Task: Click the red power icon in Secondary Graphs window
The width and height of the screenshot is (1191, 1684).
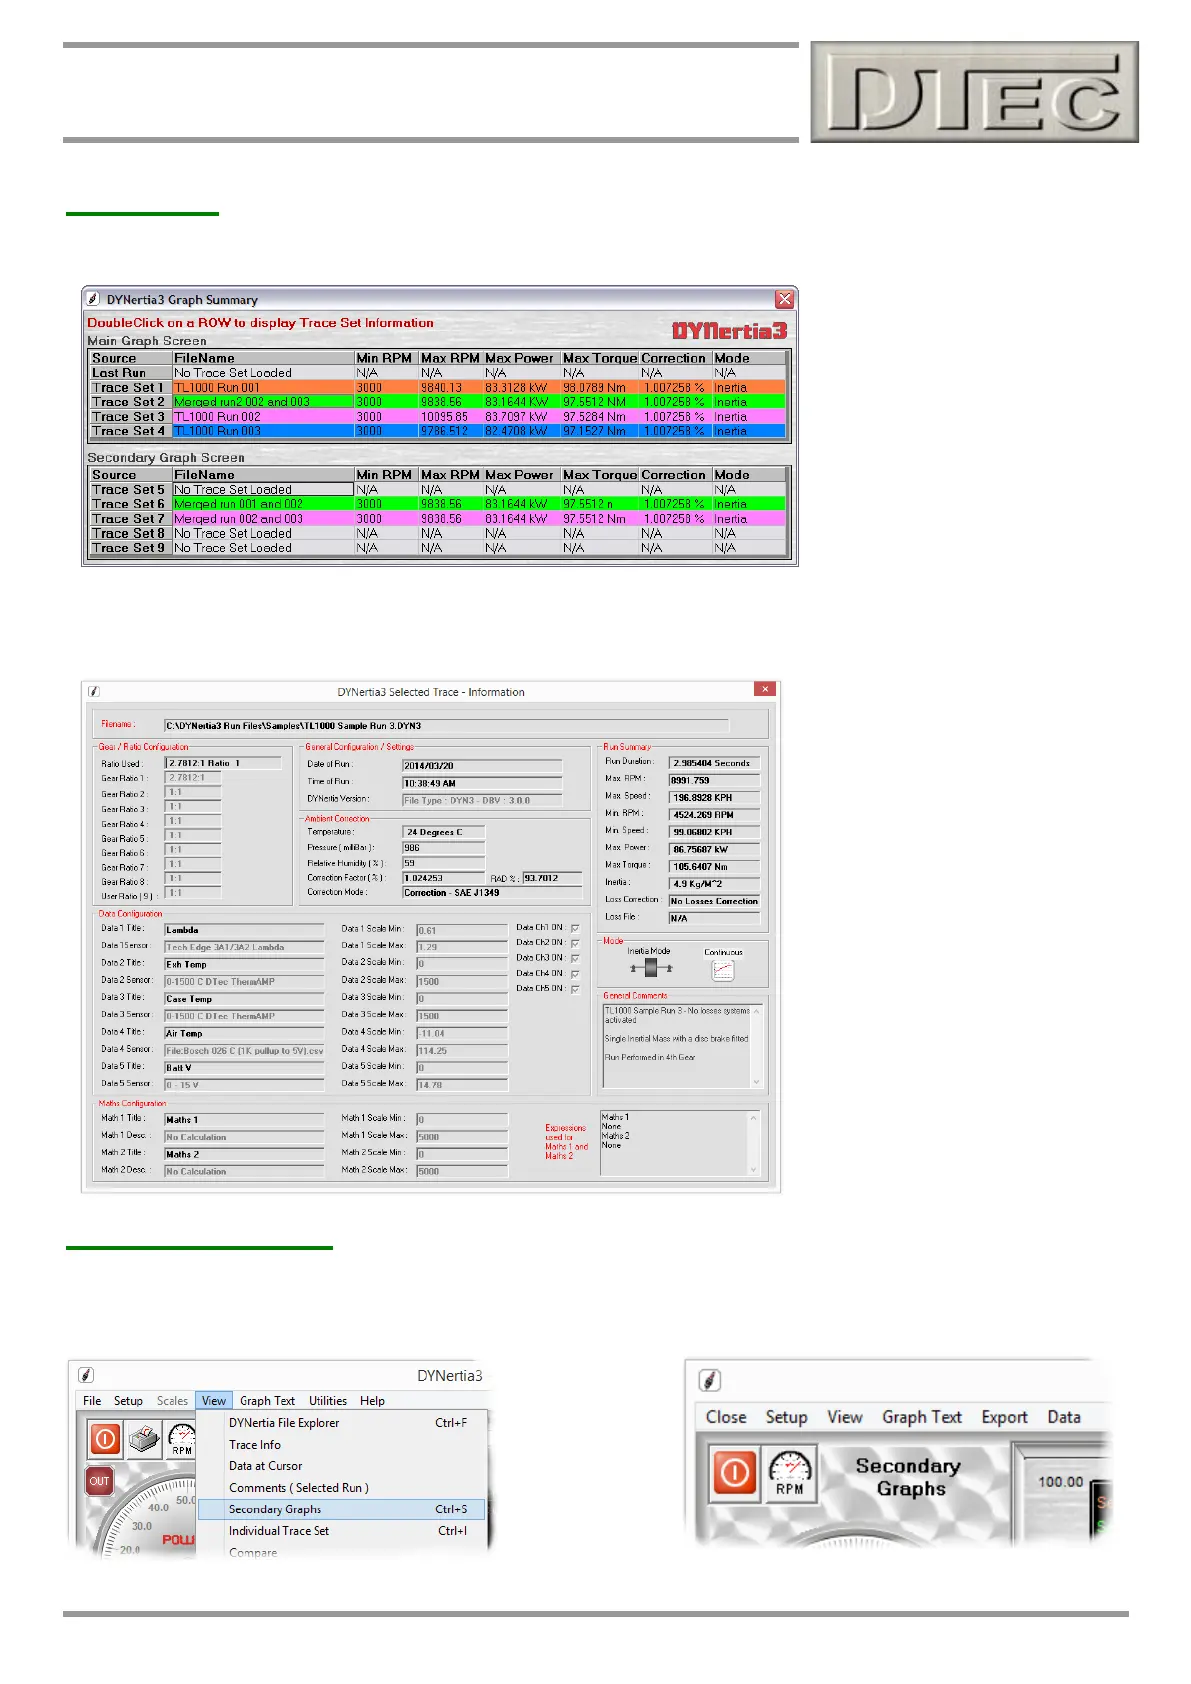Action: pos(734,1473)
